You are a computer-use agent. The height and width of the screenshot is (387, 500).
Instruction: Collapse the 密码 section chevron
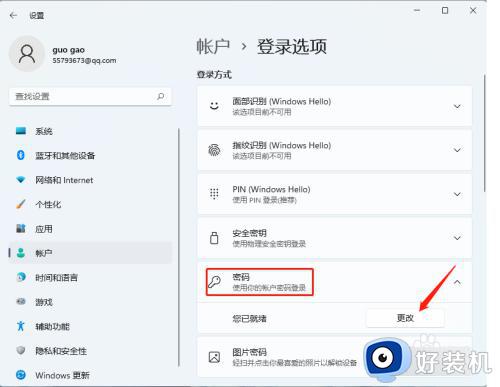pyautogui.click(x=457, y=282)
